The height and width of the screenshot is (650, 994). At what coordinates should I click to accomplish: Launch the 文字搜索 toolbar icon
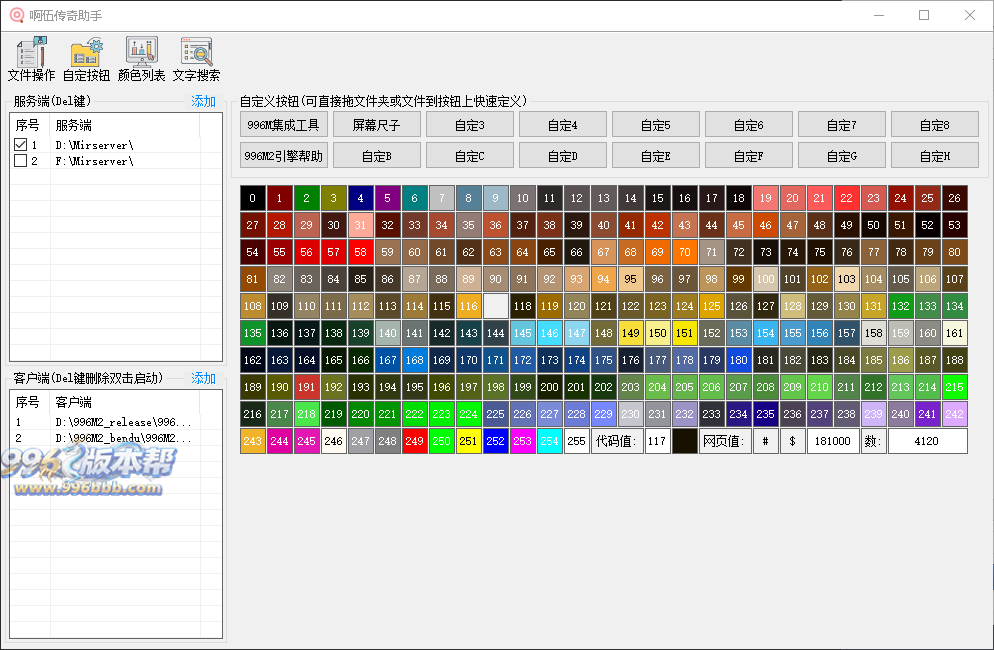(196, 59)
